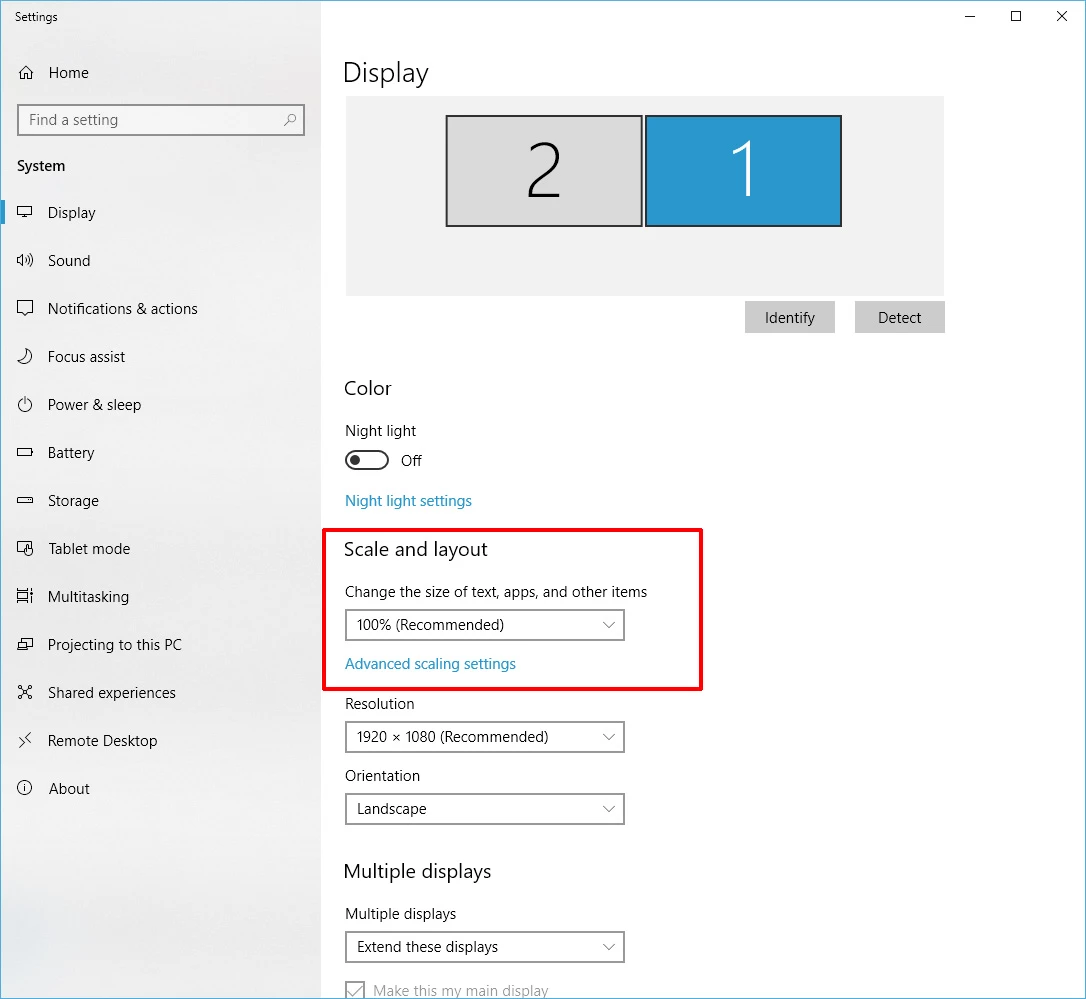This screenshot has height=999, width=1086.
Task: Open Focus assist page
Action: pyautogui.click(x=87, y=357)
